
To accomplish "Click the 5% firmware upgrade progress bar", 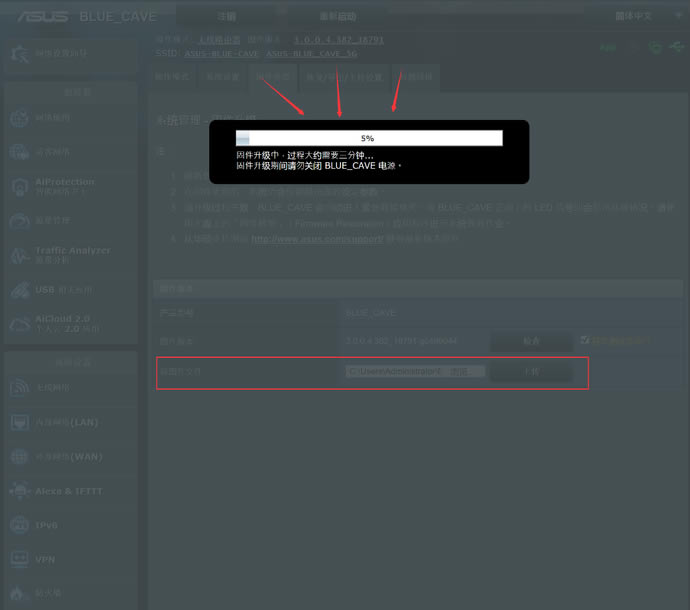I will tap(369, 138).
